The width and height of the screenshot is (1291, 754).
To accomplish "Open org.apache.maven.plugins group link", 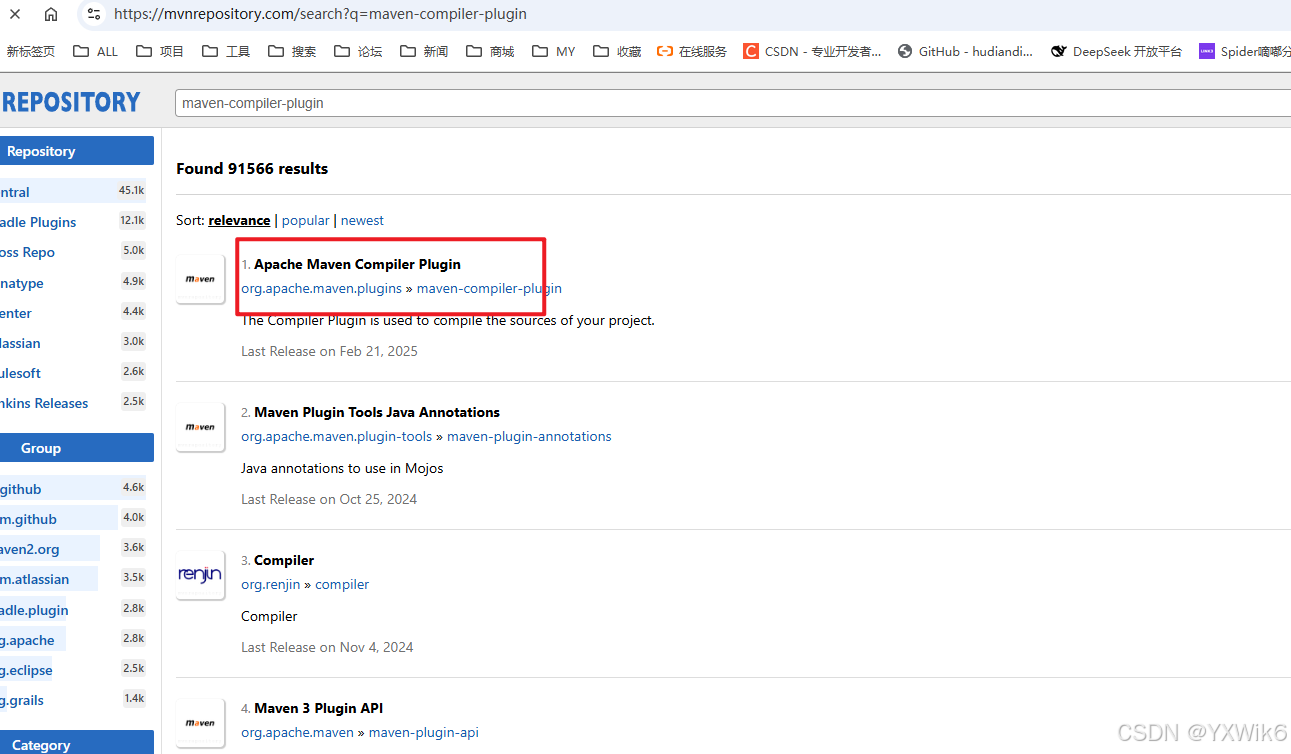I will tap(321, 288).
